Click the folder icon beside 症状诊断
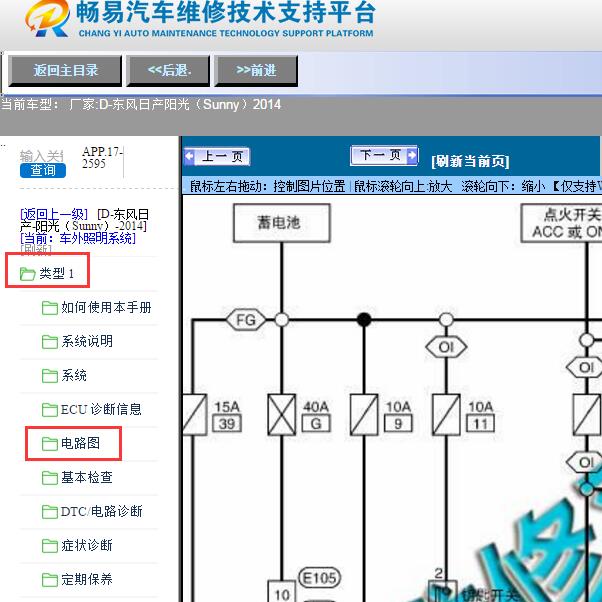The image size is (602, 602). pos(50,546)
